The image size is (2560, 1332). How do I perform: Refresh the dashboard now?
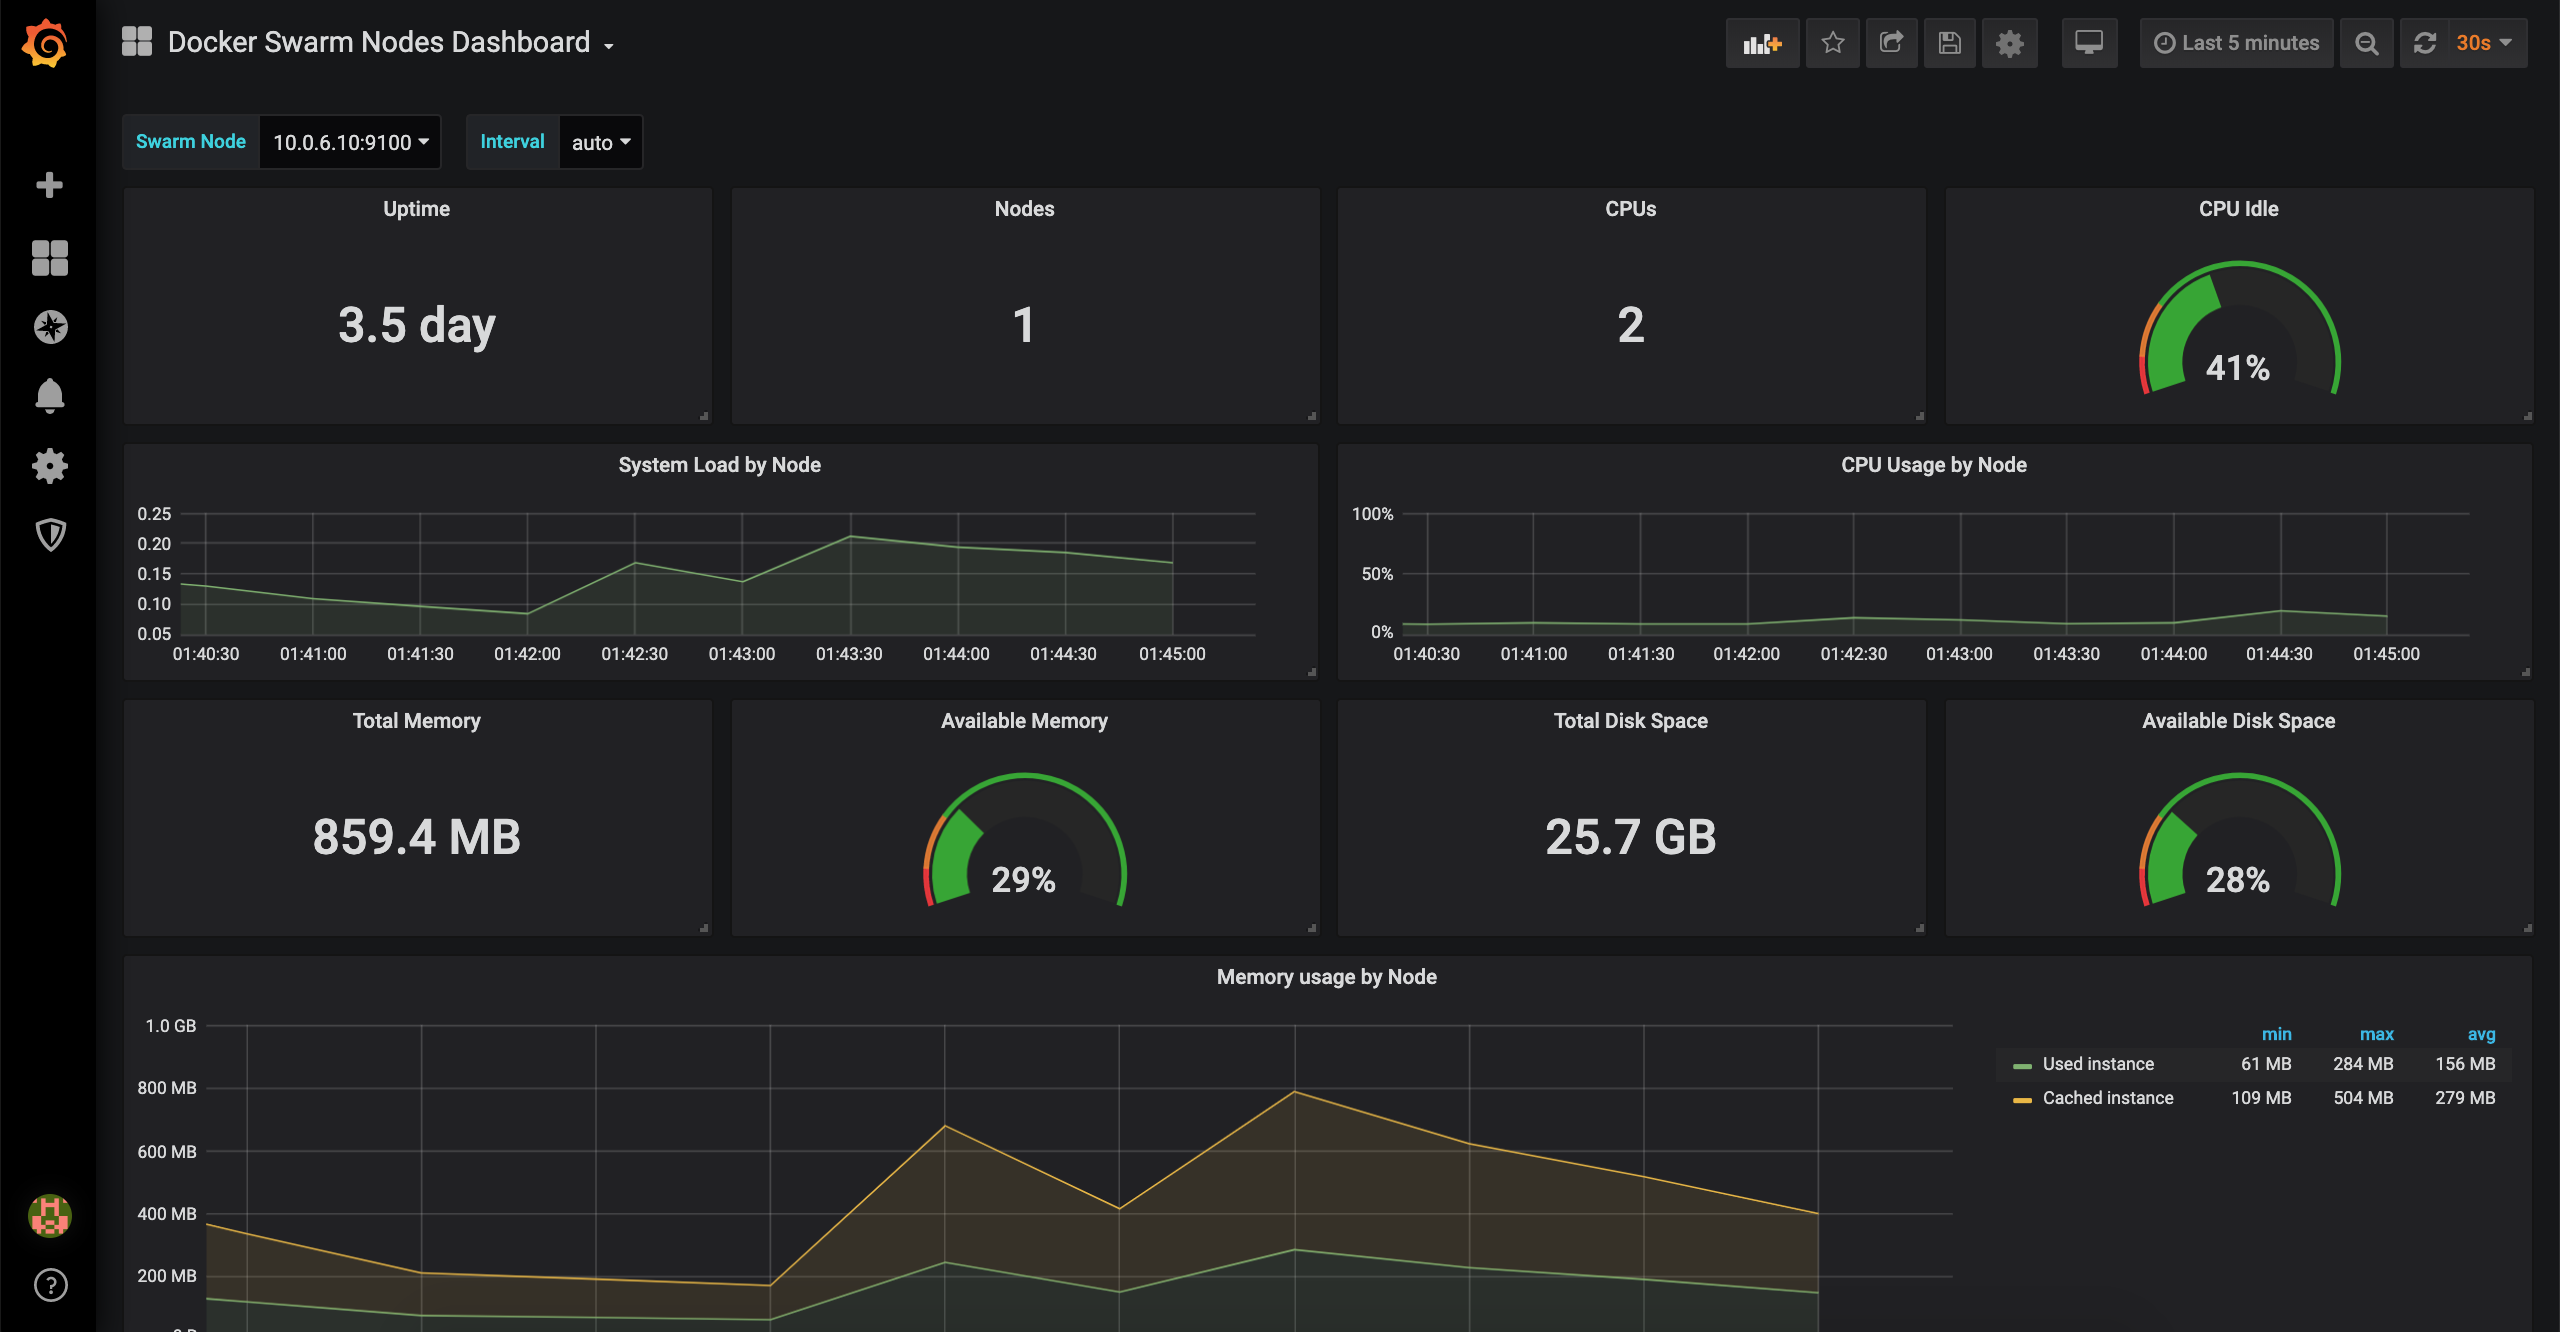[x=2425, y=43]
